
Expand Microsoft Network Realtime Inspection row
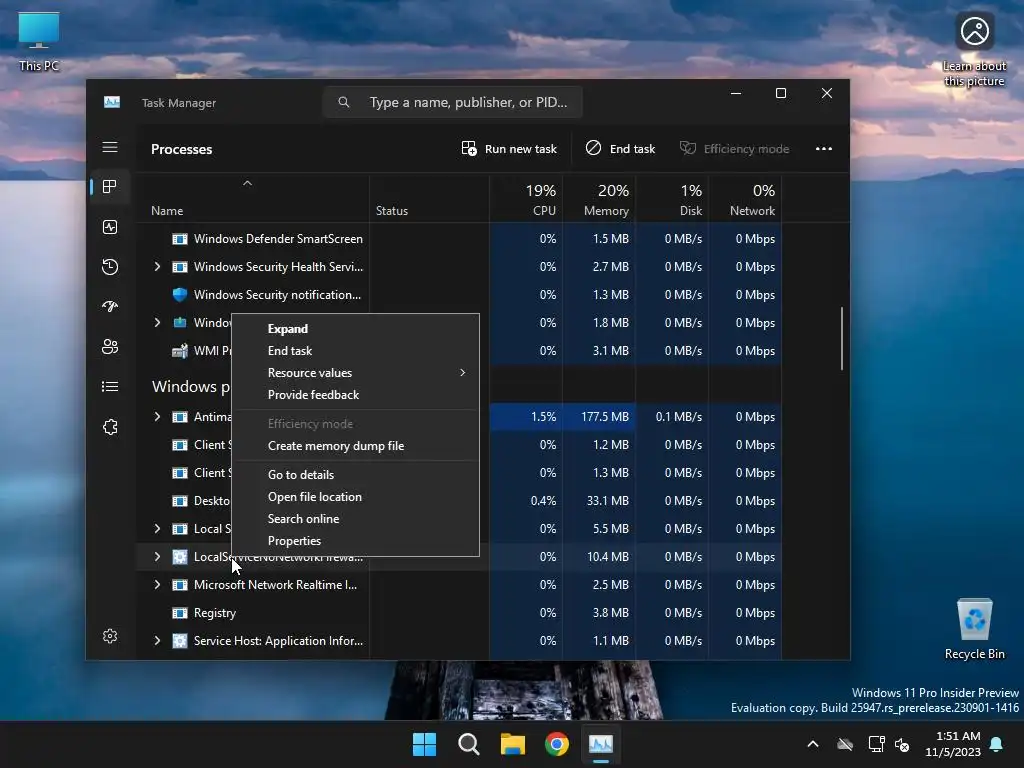tap(157, 584)
